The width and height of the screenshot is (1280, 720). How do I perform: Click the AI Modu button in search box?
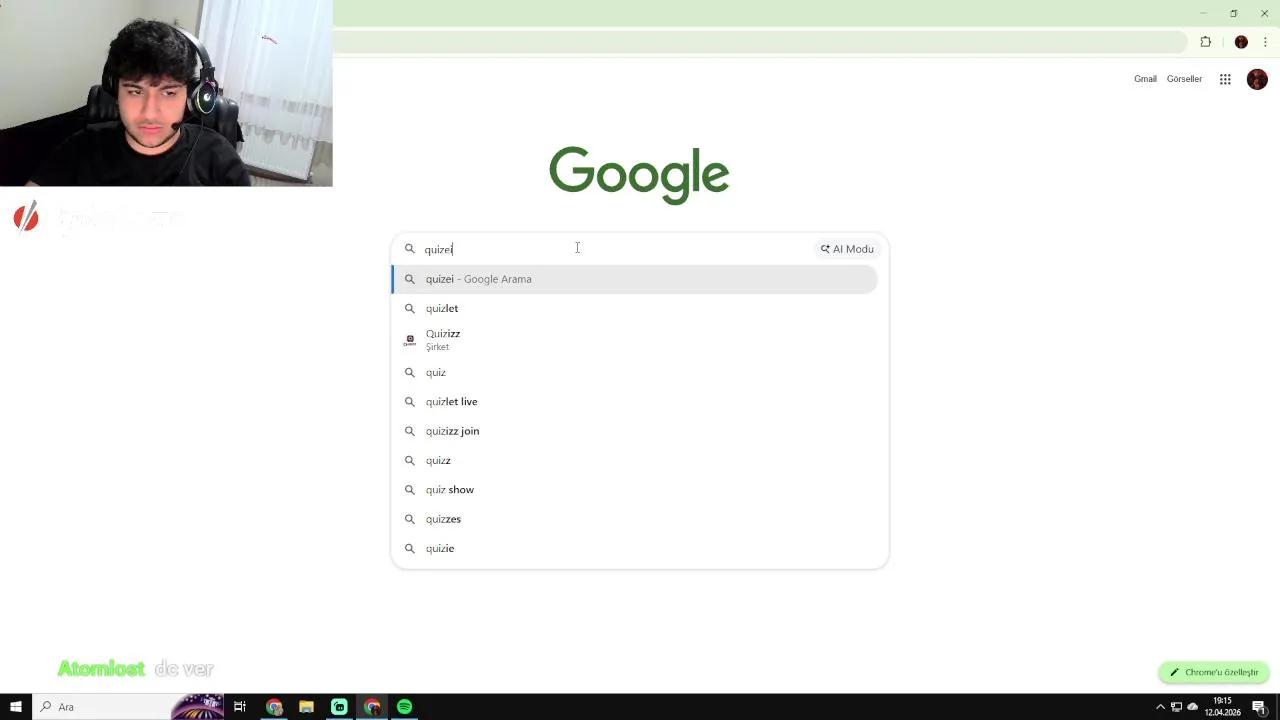[847, 249]
